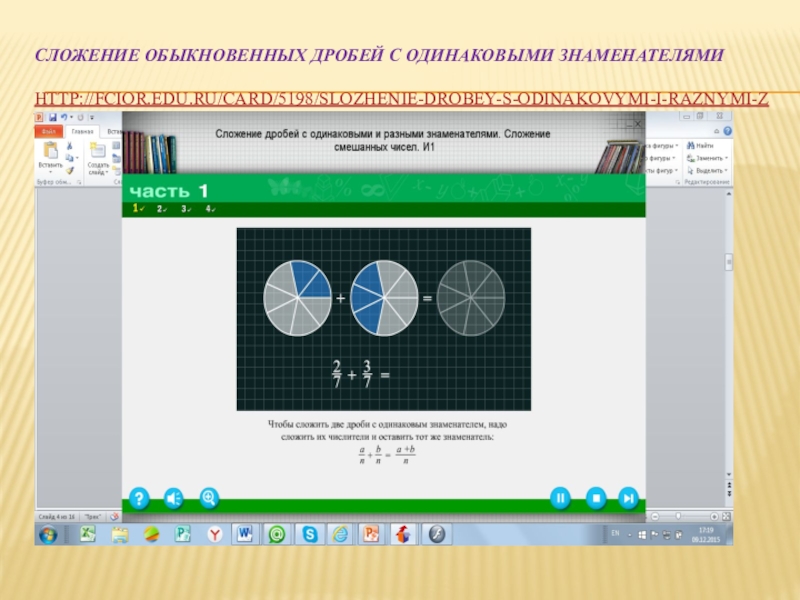The width and height of the screenshot is (800, 600).
Task: Open the Буфер обмена dialog launcher
Action: tap(79, 182)
